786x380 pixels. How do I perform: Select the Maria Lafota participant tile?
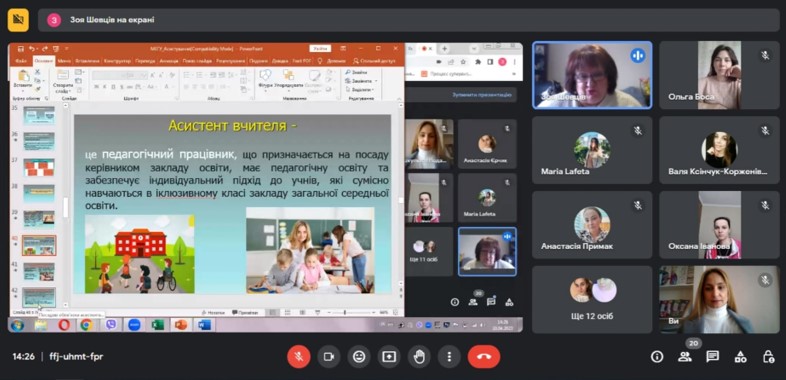[x=592, y=150]
